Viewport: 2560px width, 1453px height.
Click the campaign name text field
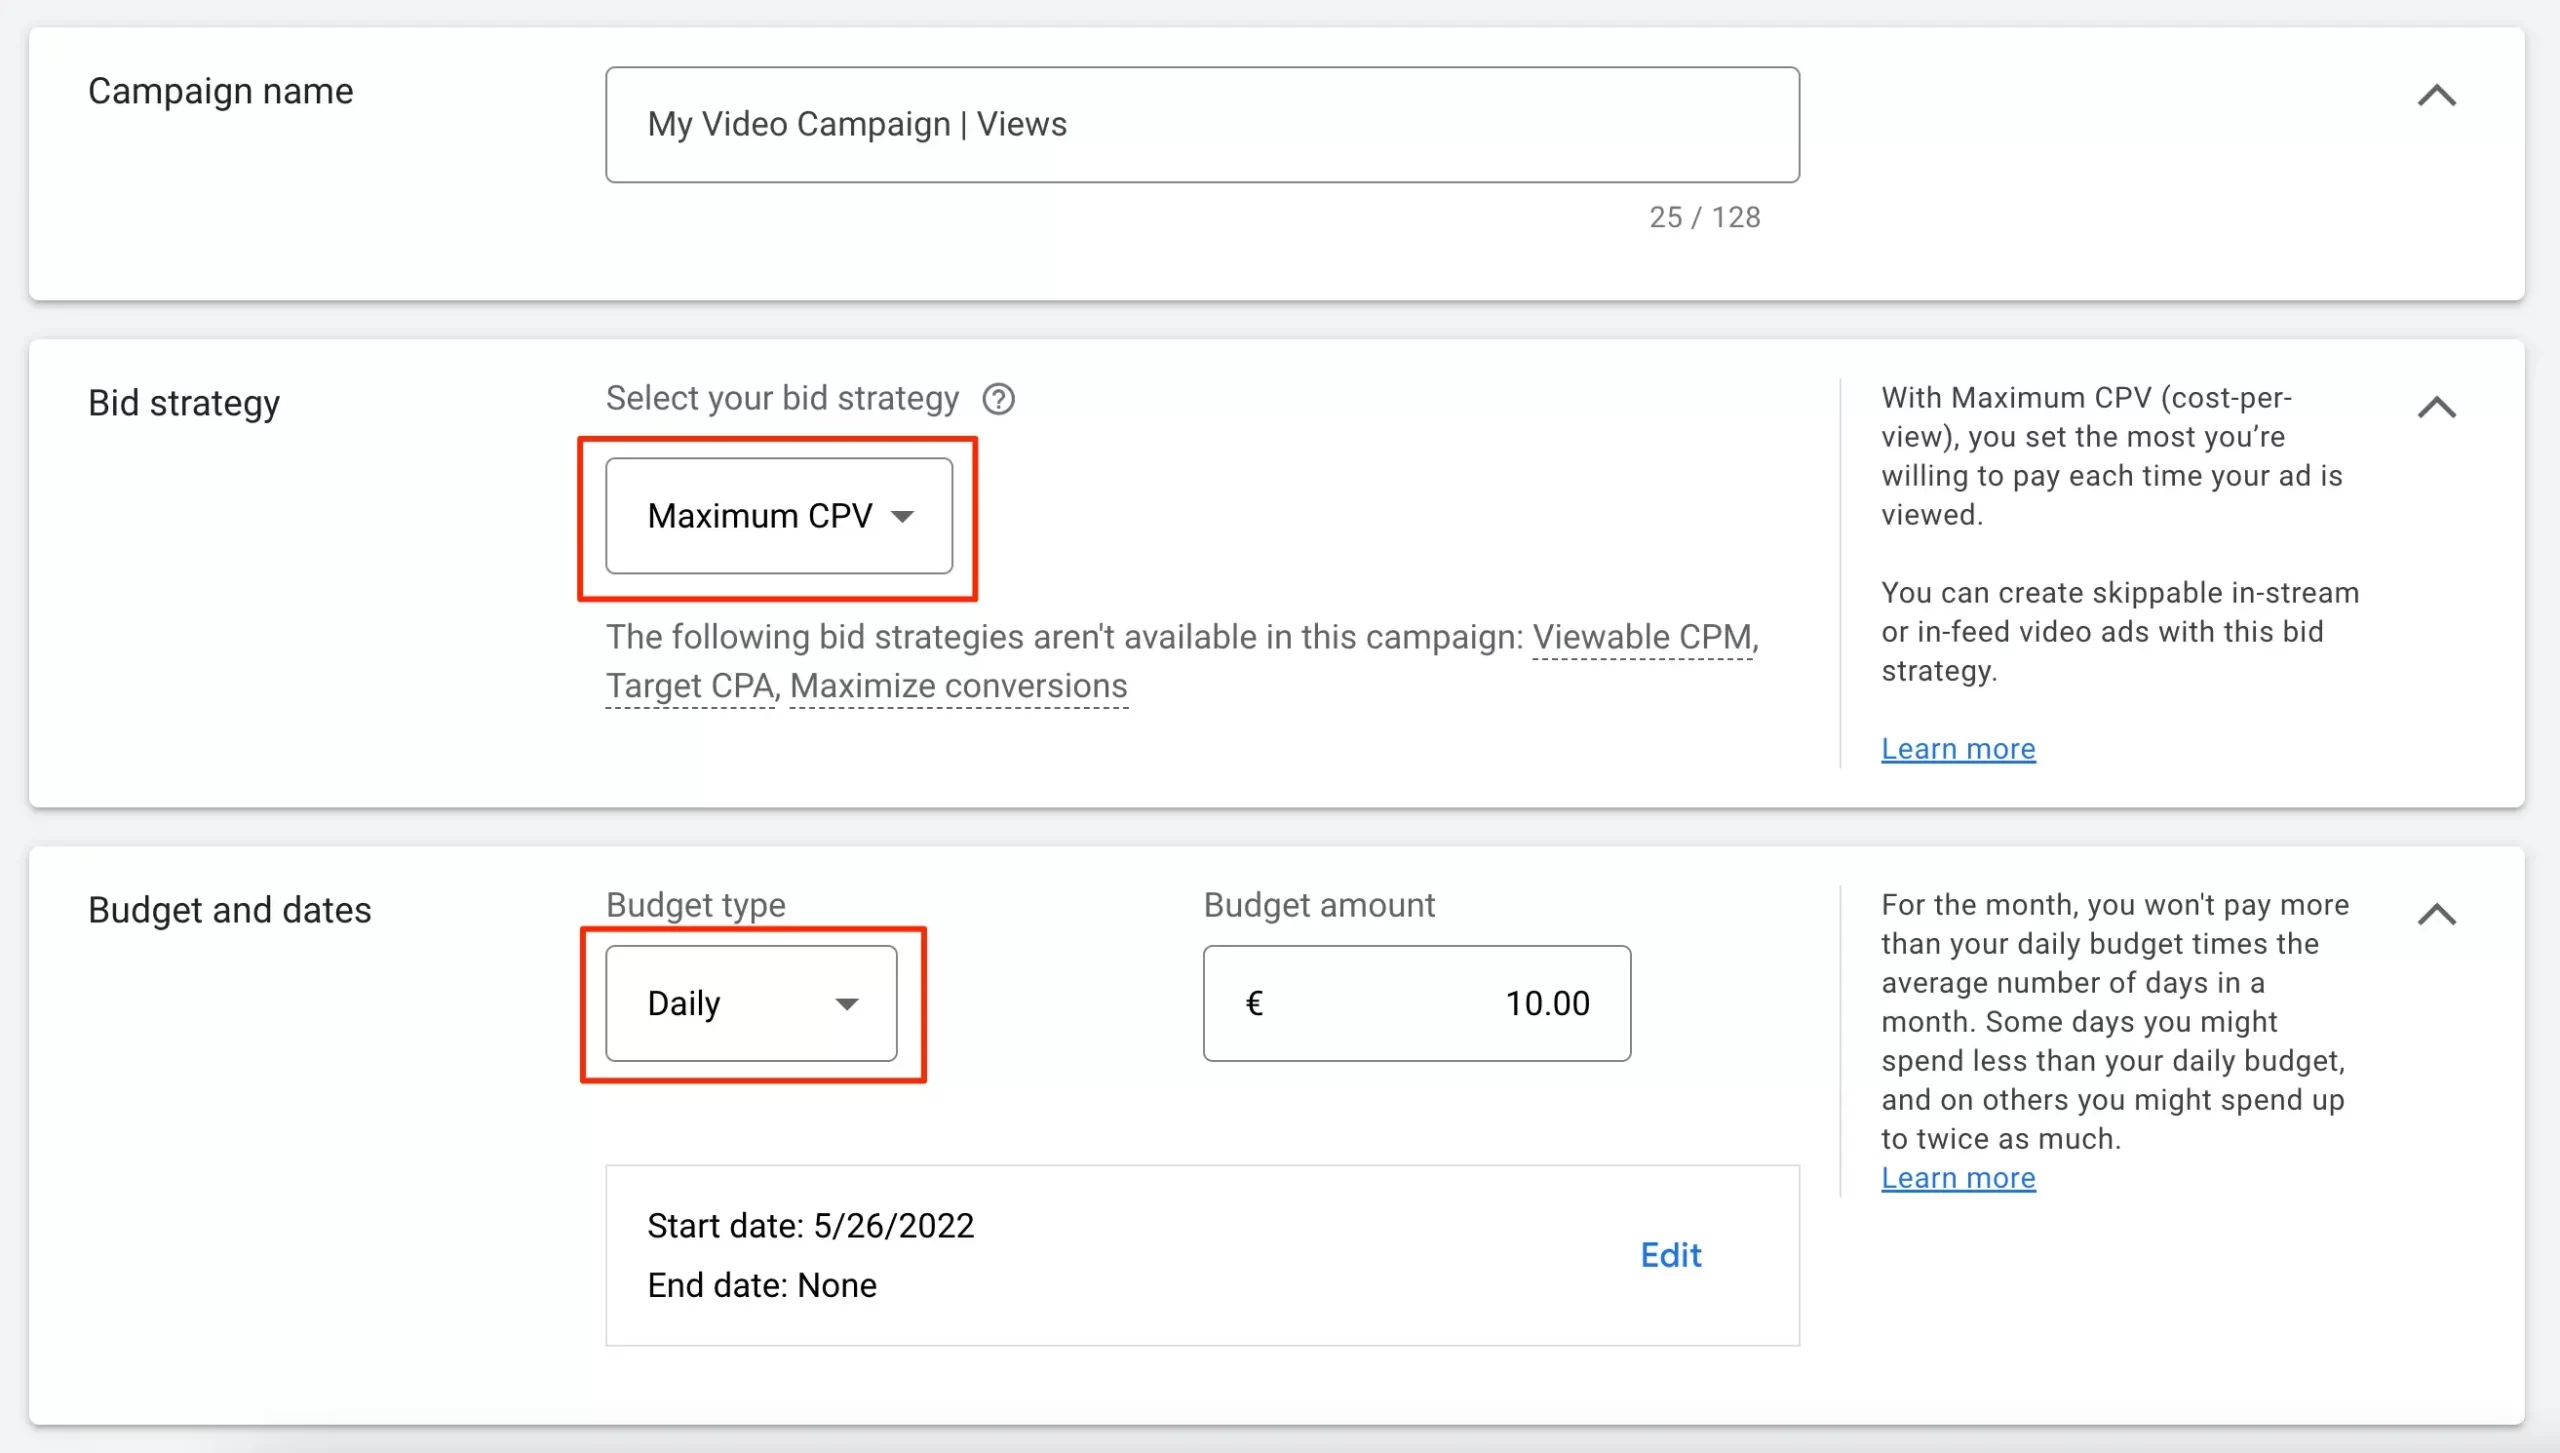point(1201,125)
